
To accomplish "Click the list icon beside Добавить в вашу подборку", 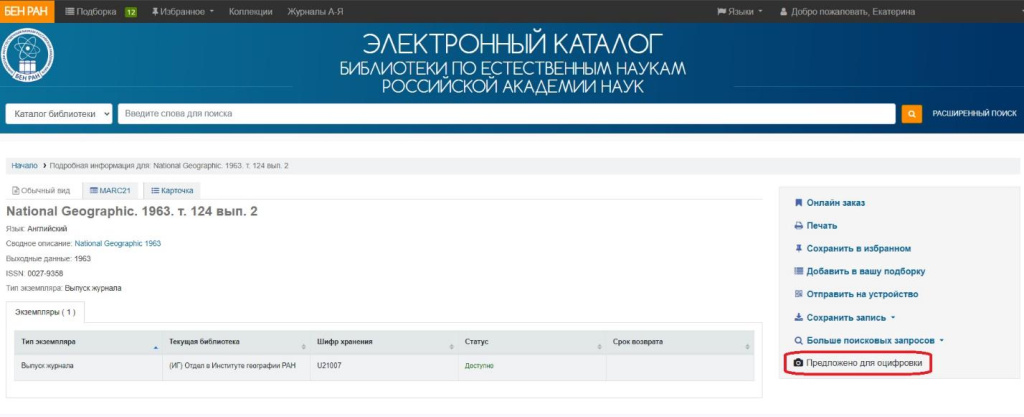I will click(798, 271).
